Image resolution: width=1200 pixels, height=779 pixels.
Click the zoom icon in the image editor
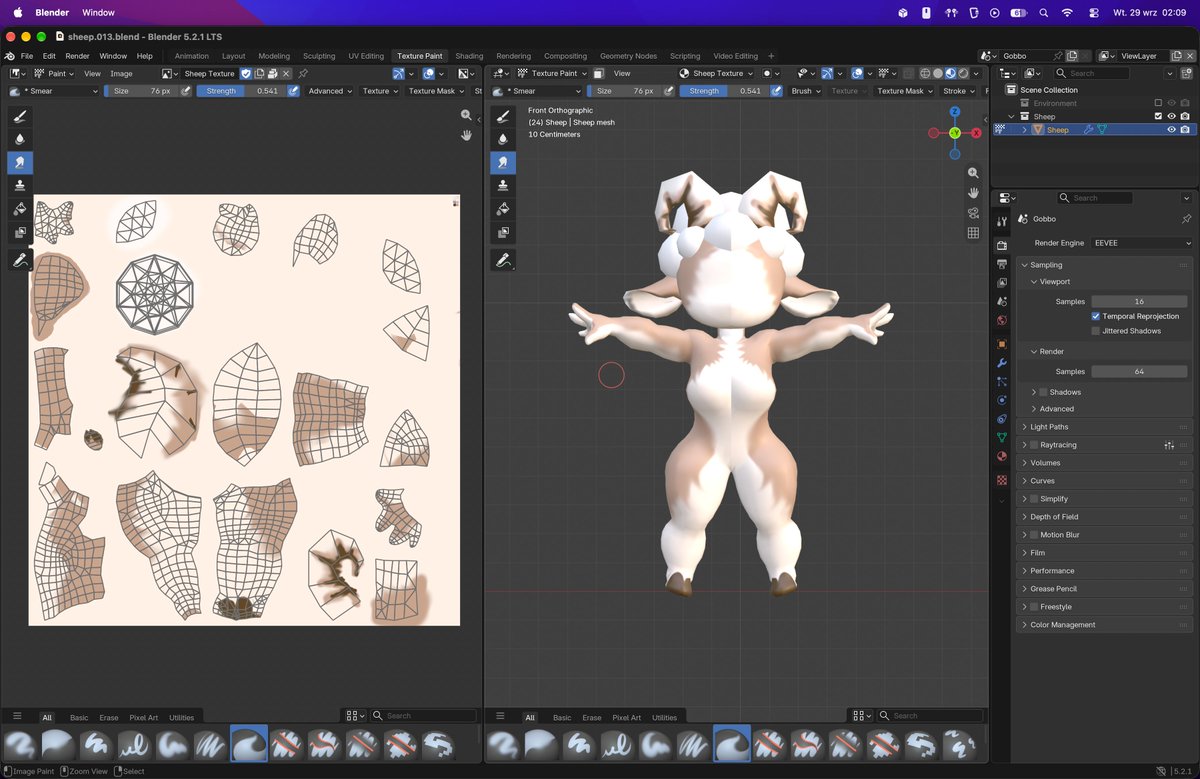click(x=466, y=116)
